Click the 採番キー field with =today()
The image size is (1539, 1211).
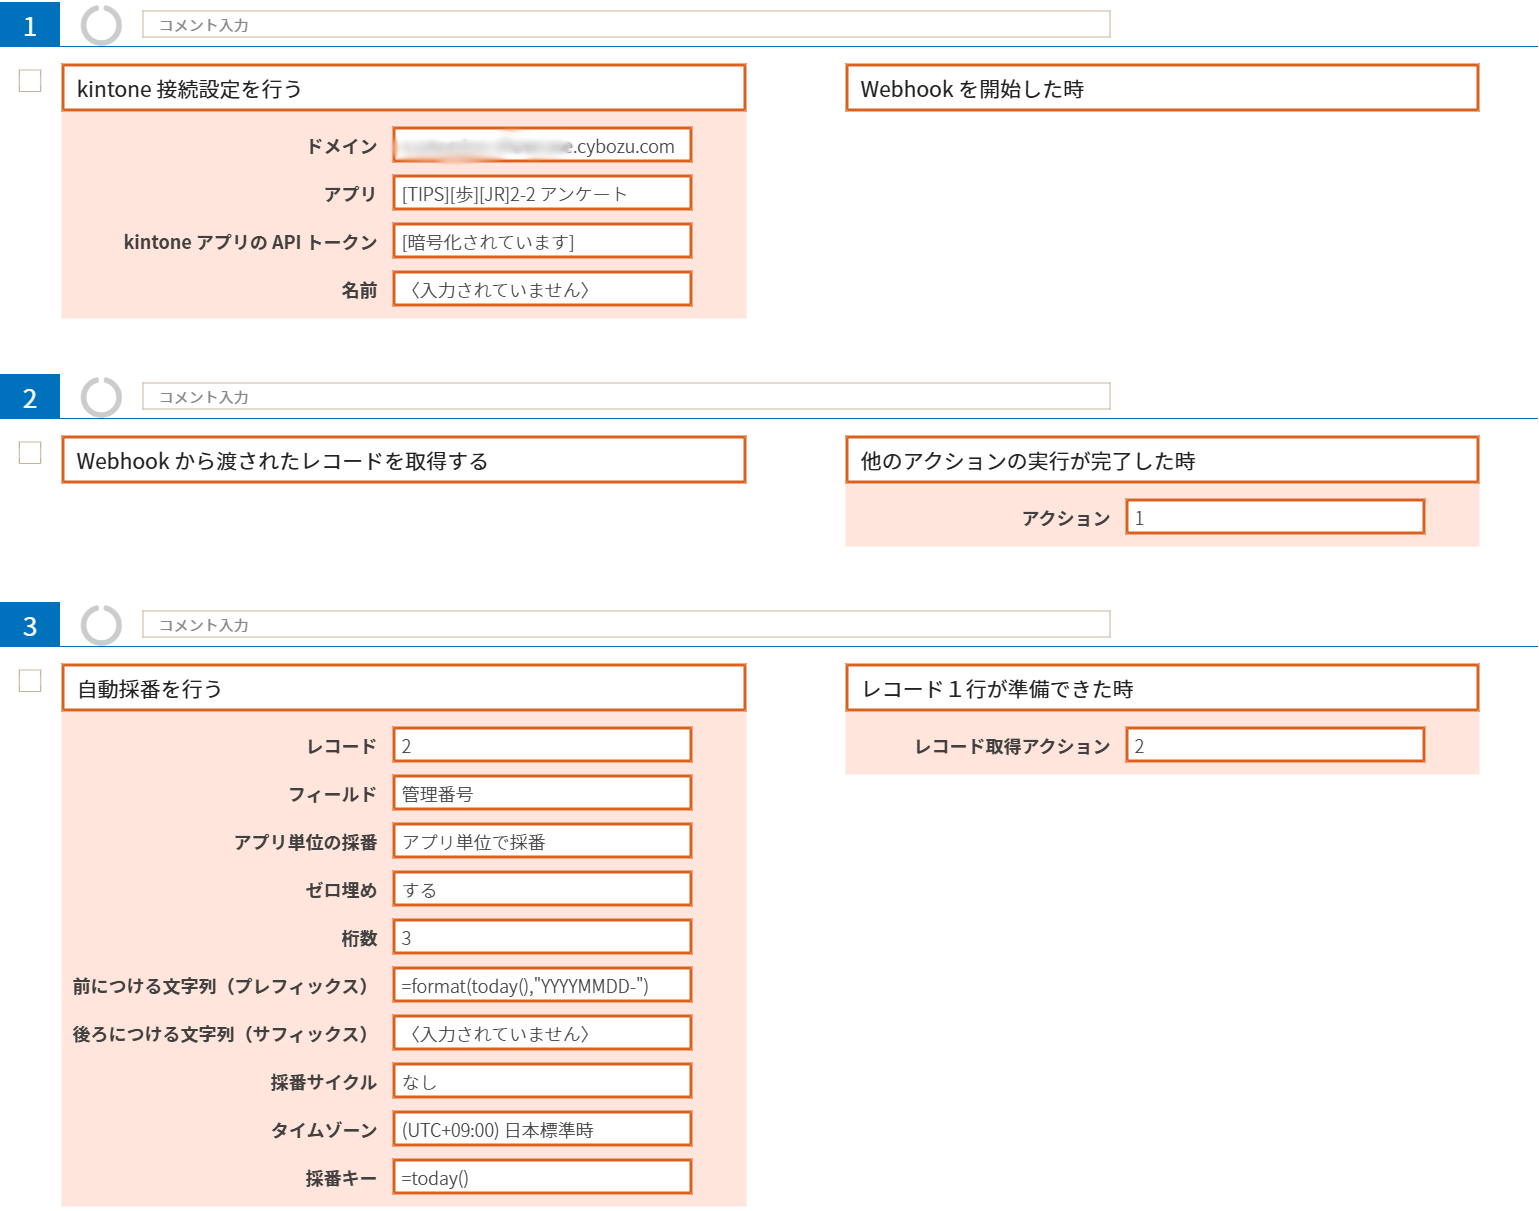click(542, 1177)
